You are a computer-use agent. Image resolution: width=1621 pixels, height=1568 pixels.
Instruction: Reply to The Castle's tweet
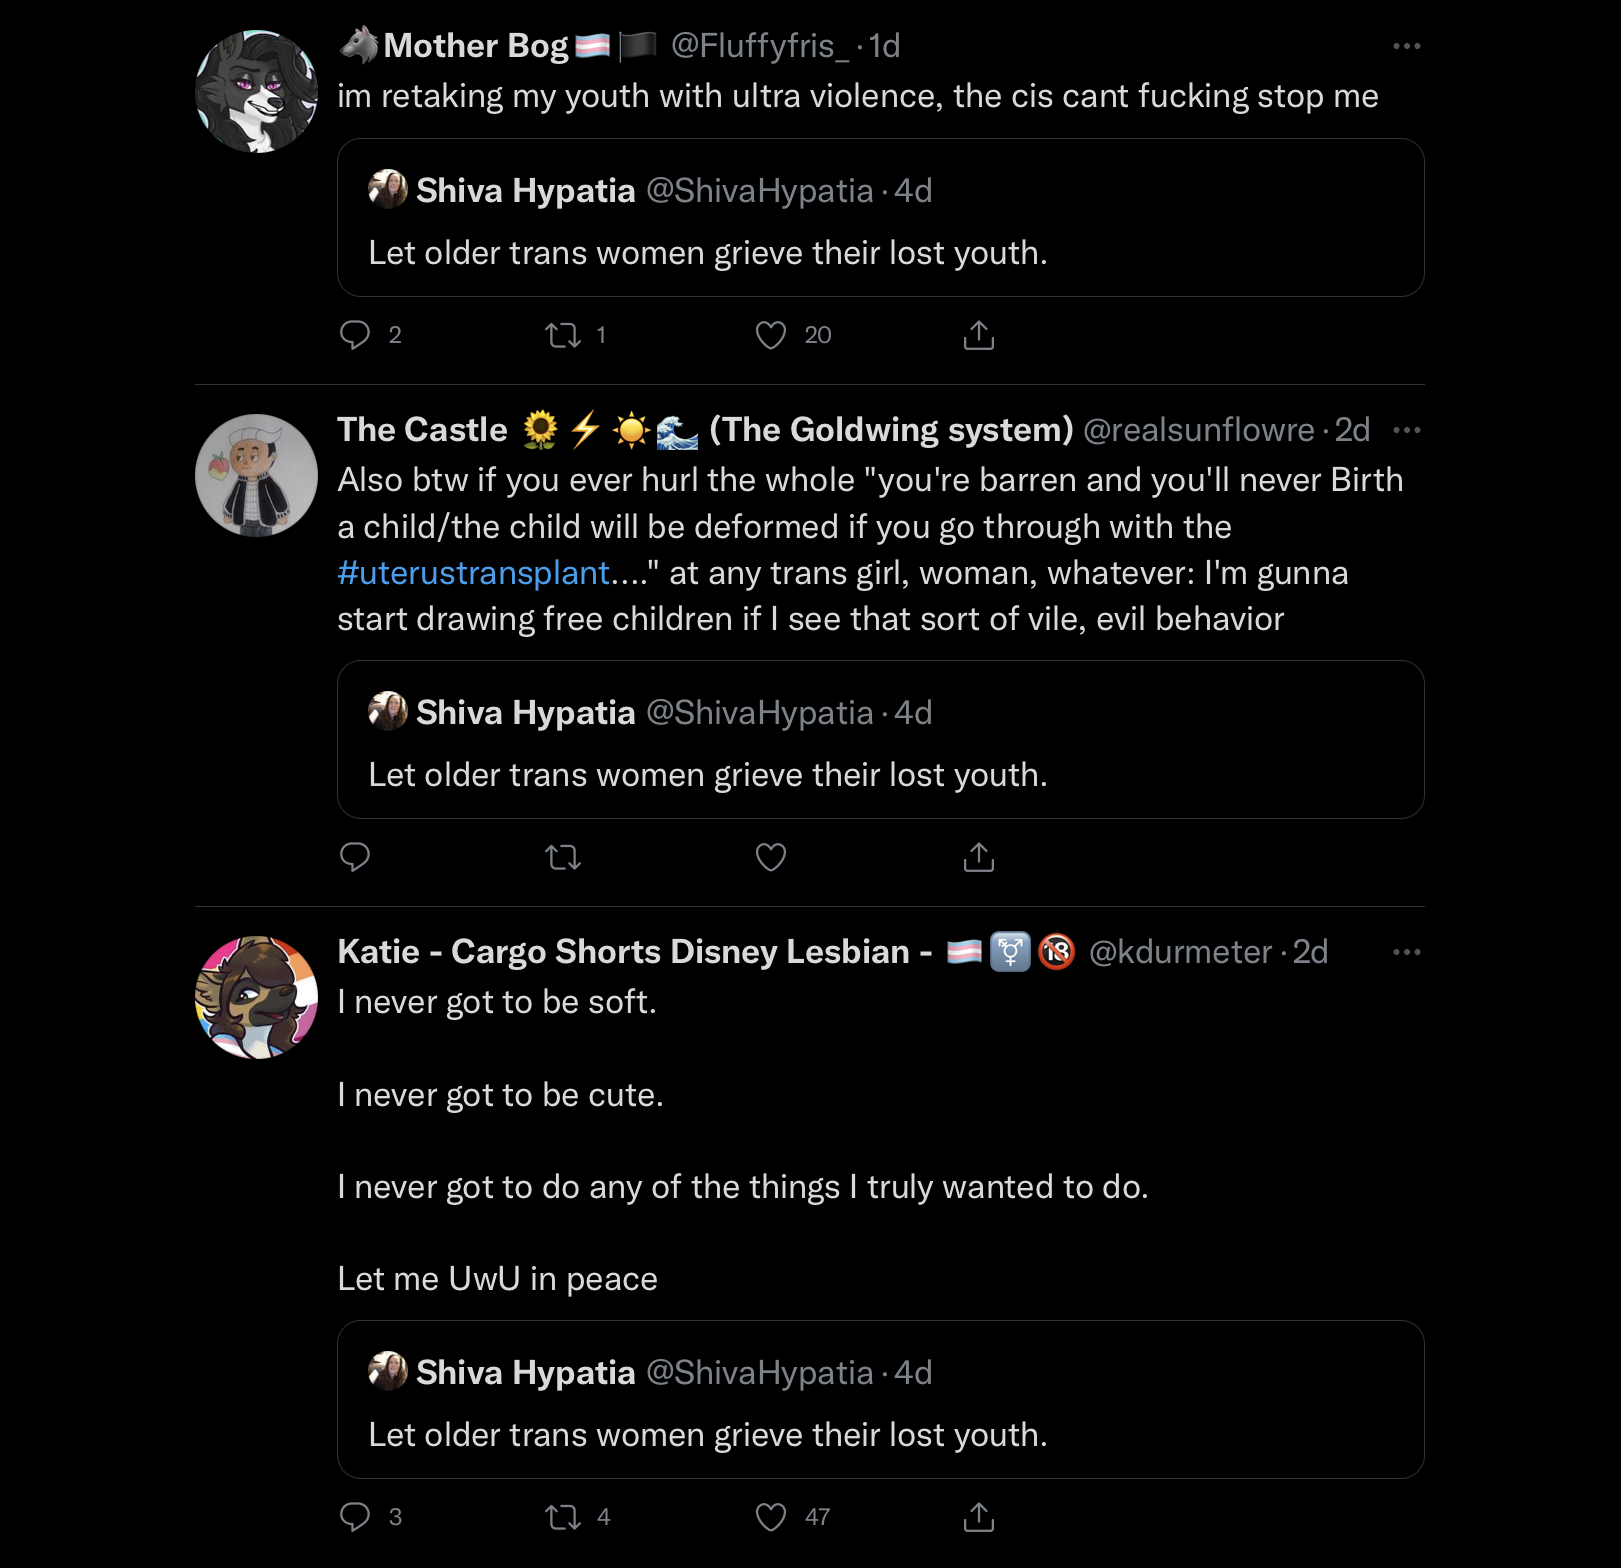click(355, 857)
